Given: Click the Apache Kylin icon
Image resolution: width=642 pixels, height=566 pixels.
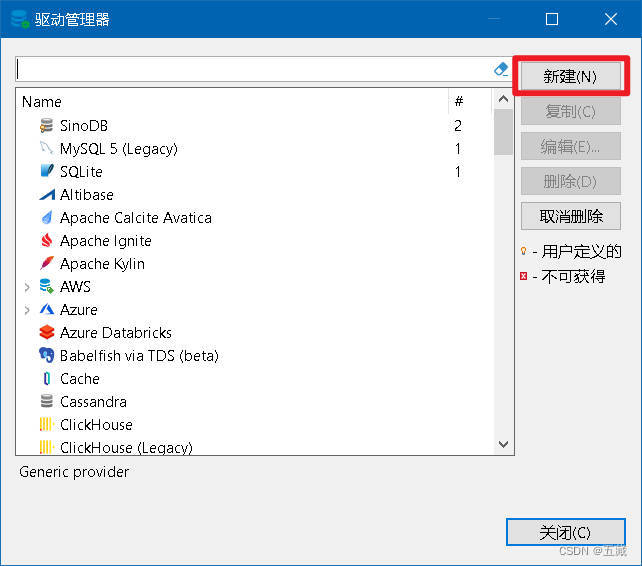Looking at the screenshot, I should coord(47,263).
